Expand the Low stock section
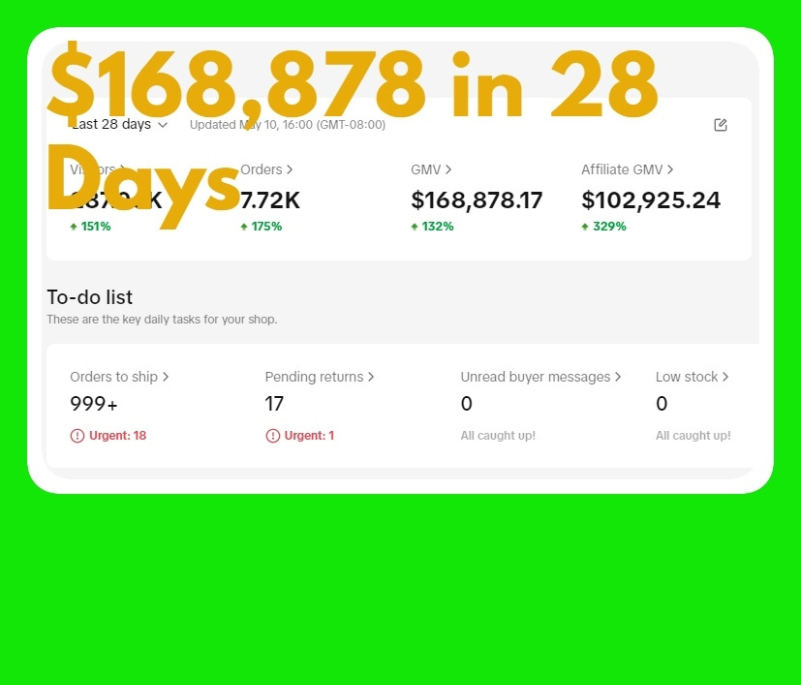 click(692, 377)
